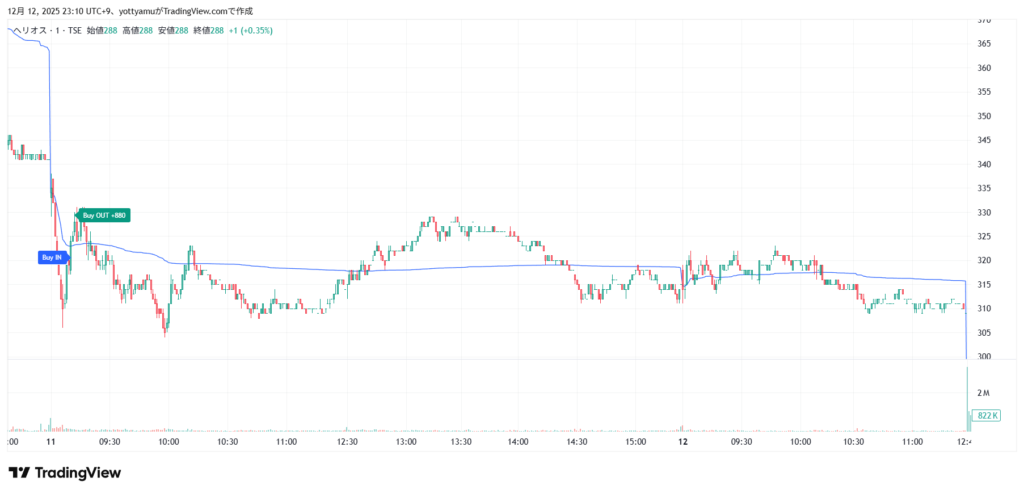
Task: Click the 365 level on price scale
Action: [x=984, y=44]
